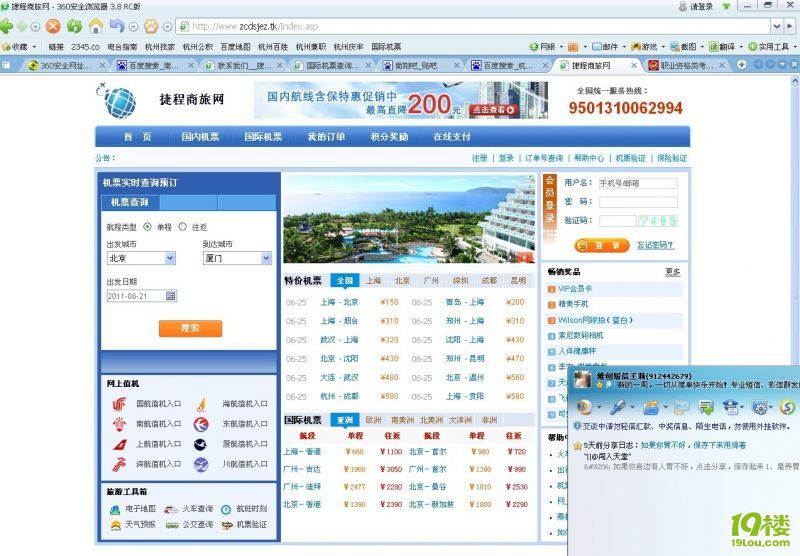The height and width of the screenshot is (556, 800).
Task: Expand the 实用工具 tools dropdown
Action: [x=795, y=46]
